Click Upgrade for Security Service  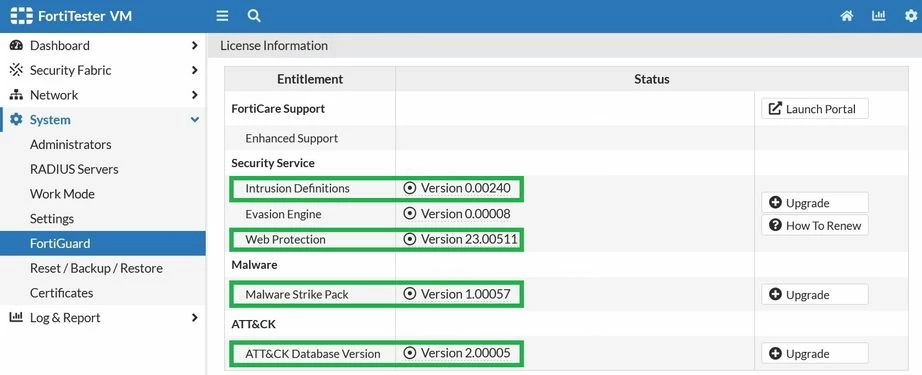[x=814, y=203]
